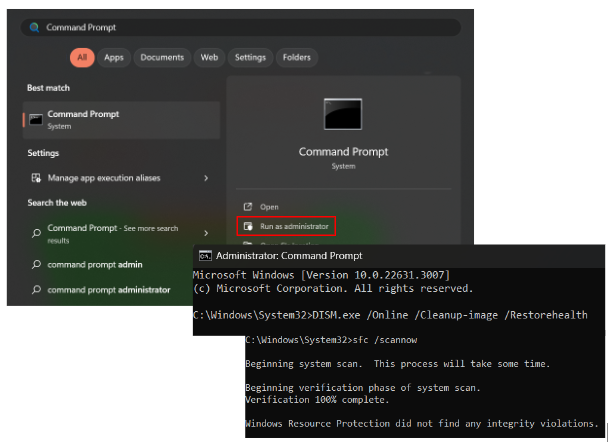608x443 pixels.
Task: Click the Microsoft Windows Version line
Action: pos(321,275)
